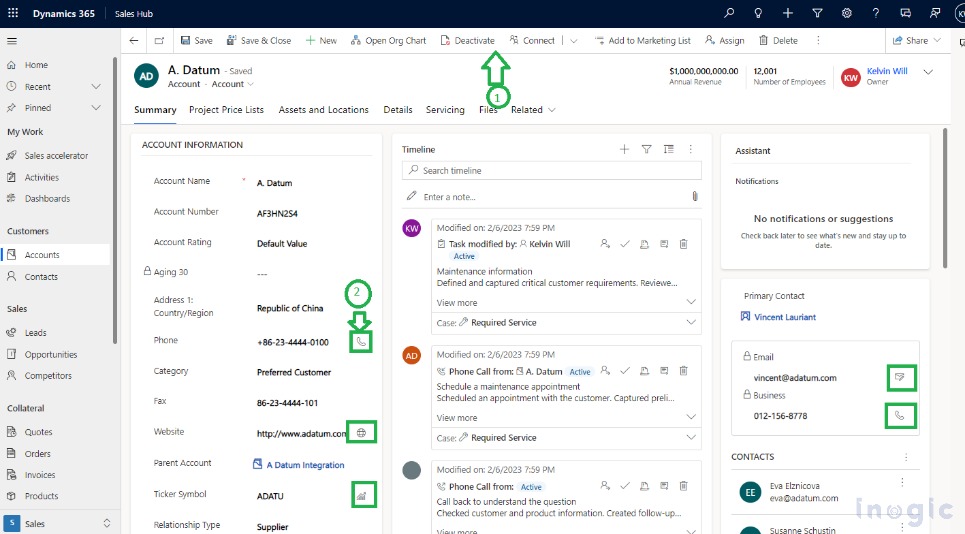
Task: Switch to the Details tab
Action: click(x=398, y=110)
